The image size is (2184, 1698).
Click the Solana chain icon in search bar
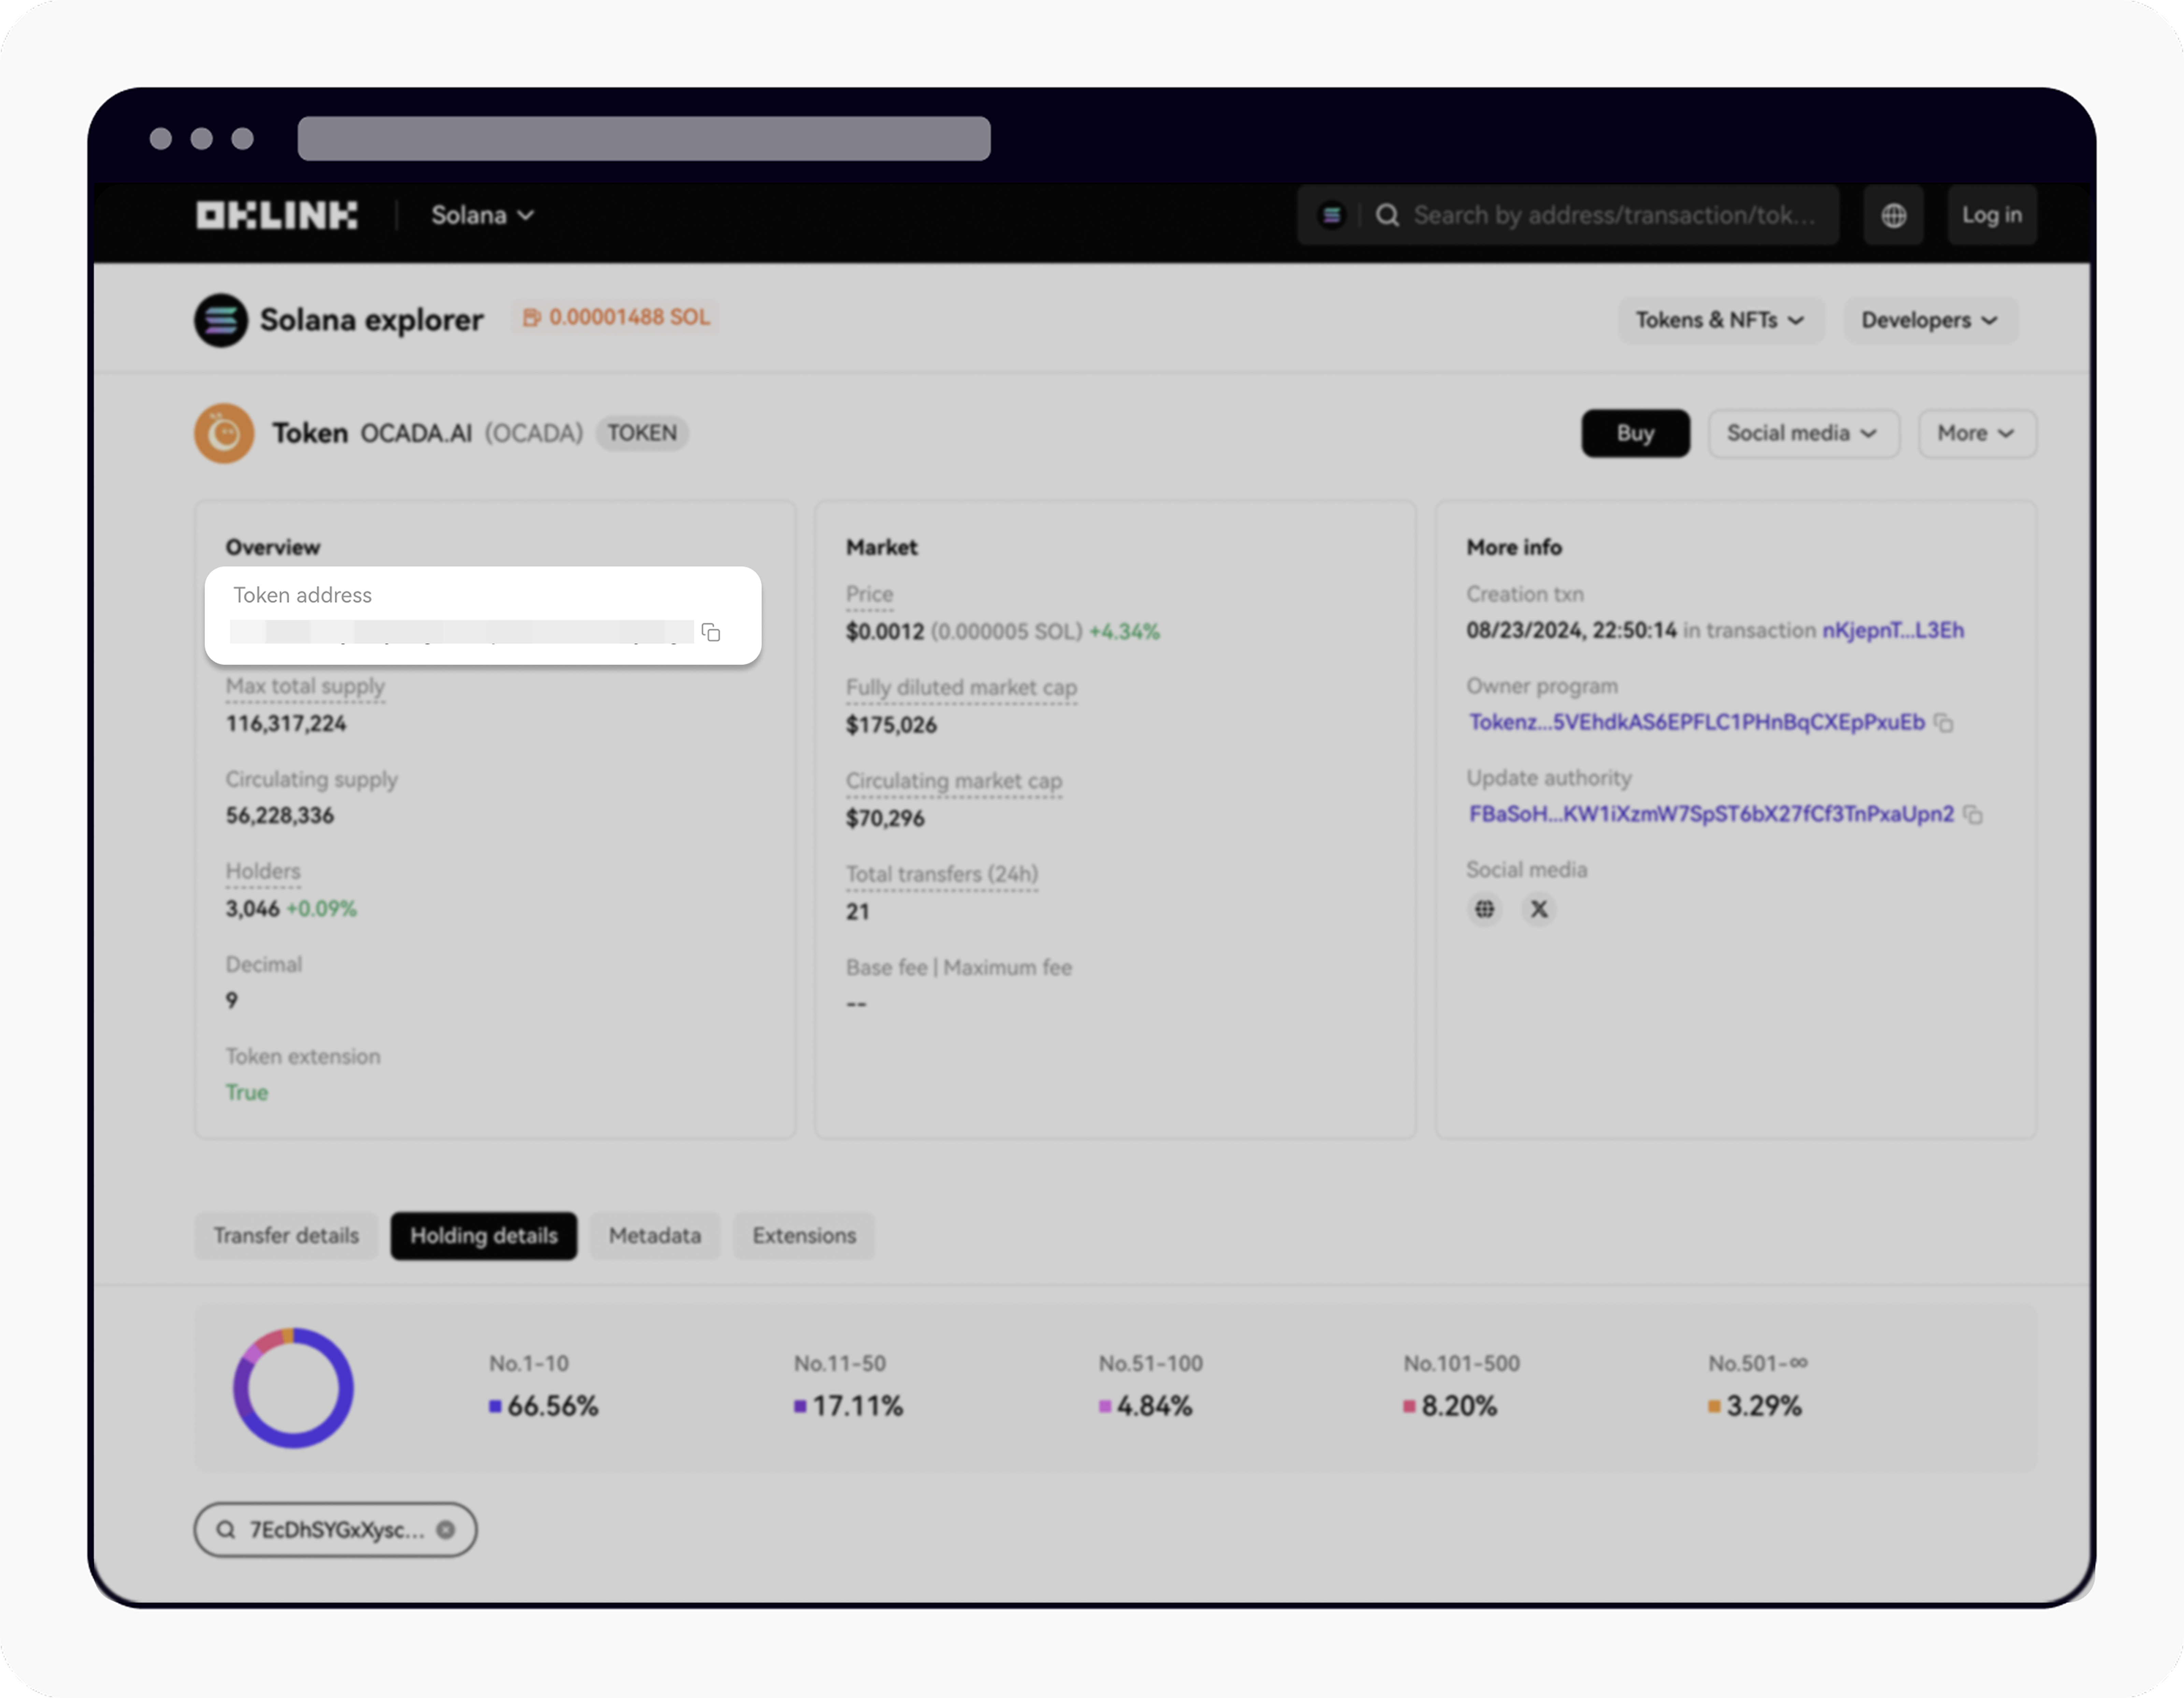[1331, 215]
